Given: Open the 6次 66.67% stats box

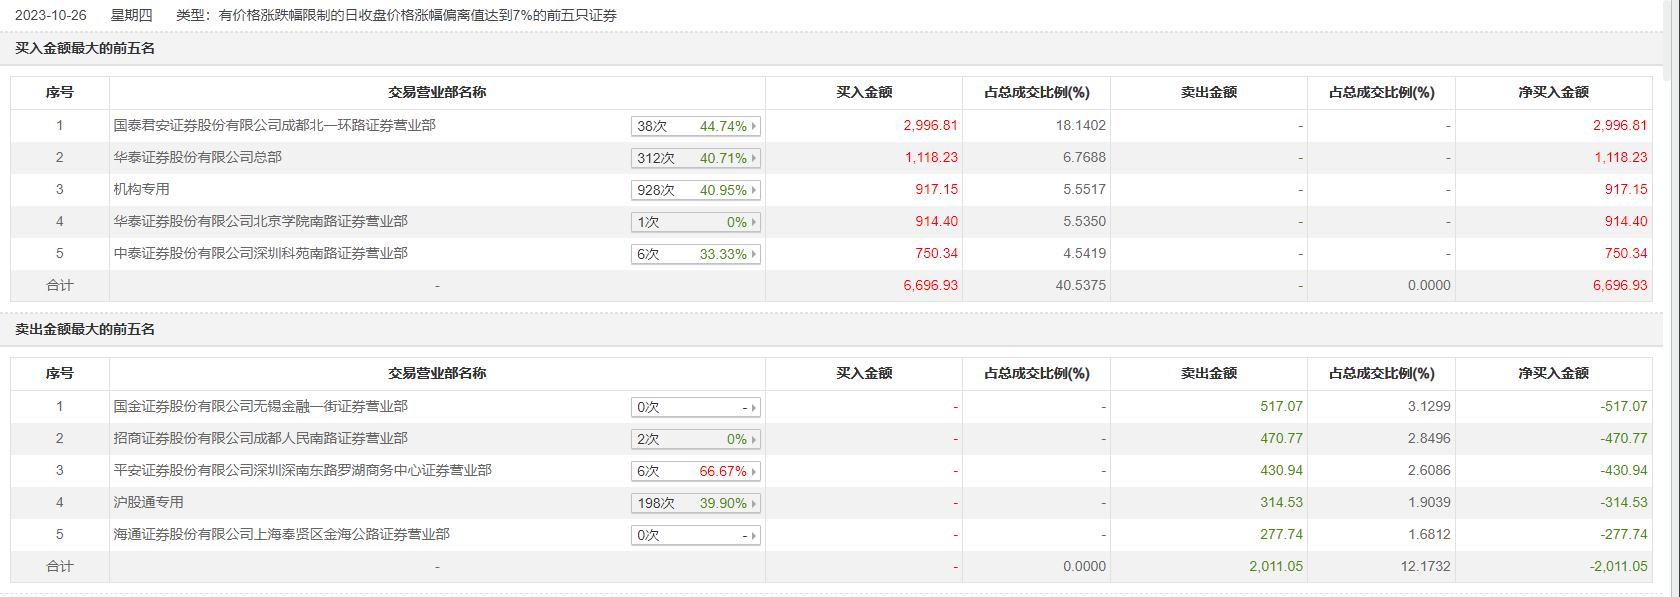Looking at the screenshot, I should coord(695,471).
